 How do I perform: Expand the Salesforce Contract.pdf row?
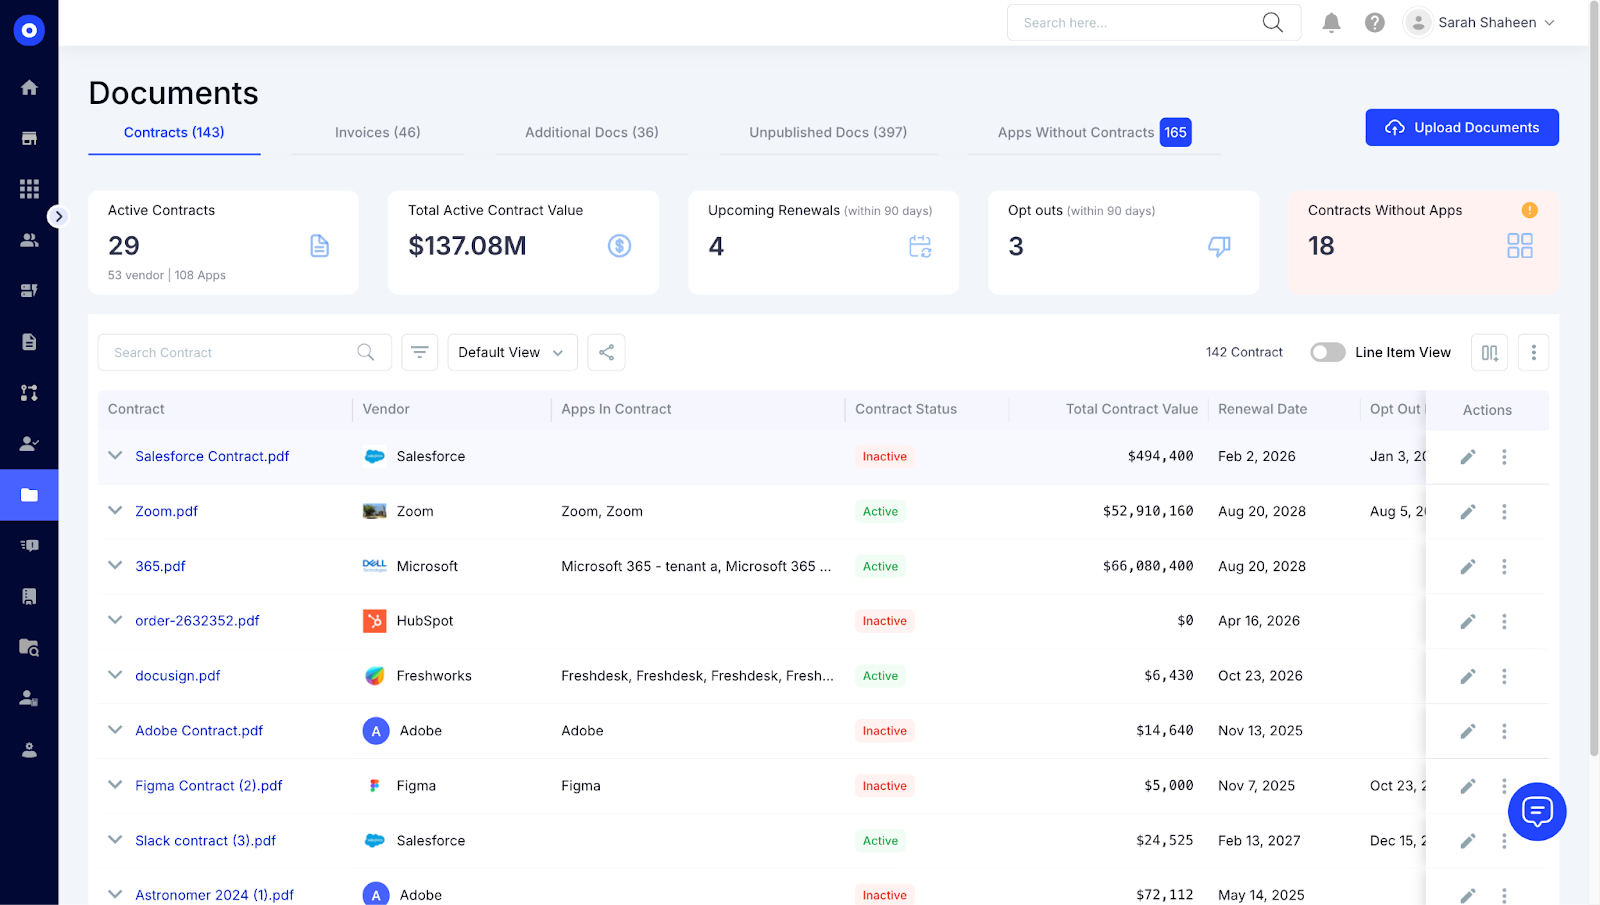pos(114,455)
